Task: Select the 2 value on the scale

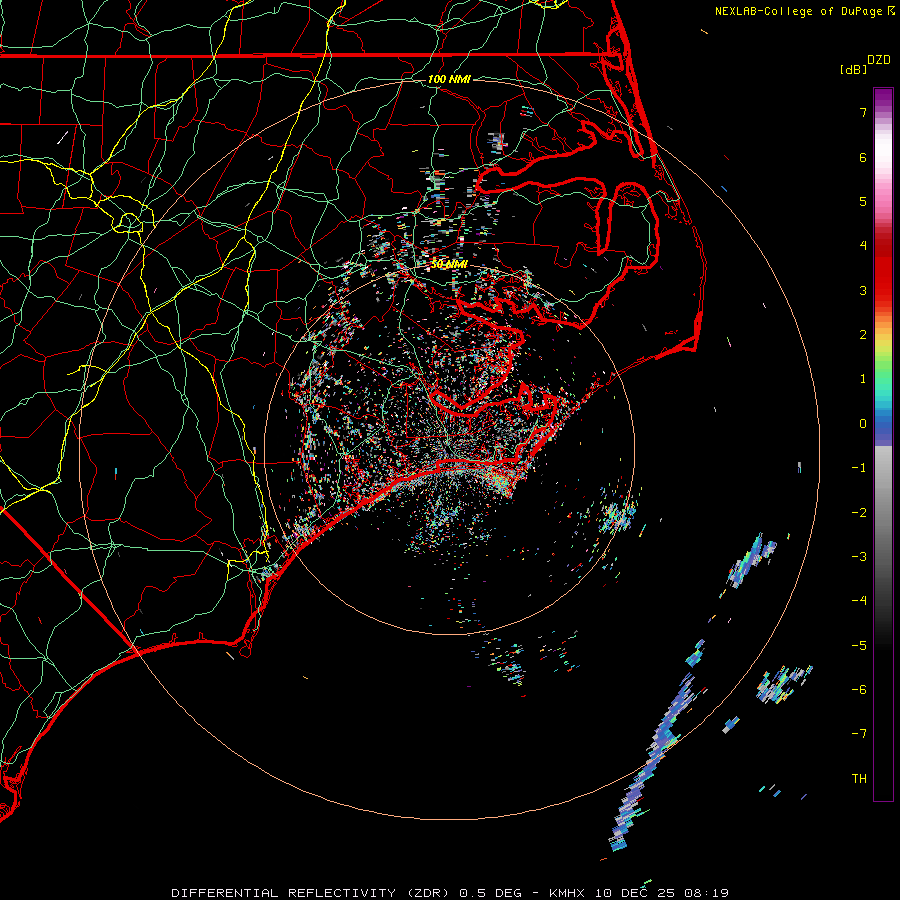Action: [x=863, y=335]
